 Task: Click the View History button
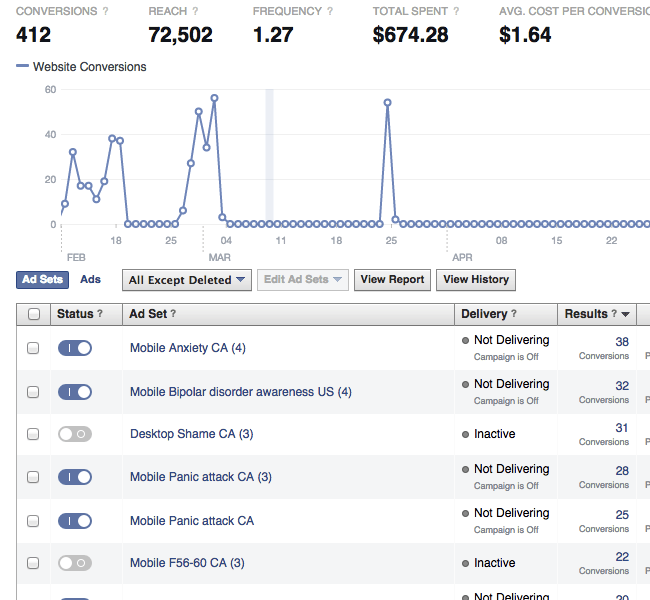pyautogui.click(x=476, y=280)
